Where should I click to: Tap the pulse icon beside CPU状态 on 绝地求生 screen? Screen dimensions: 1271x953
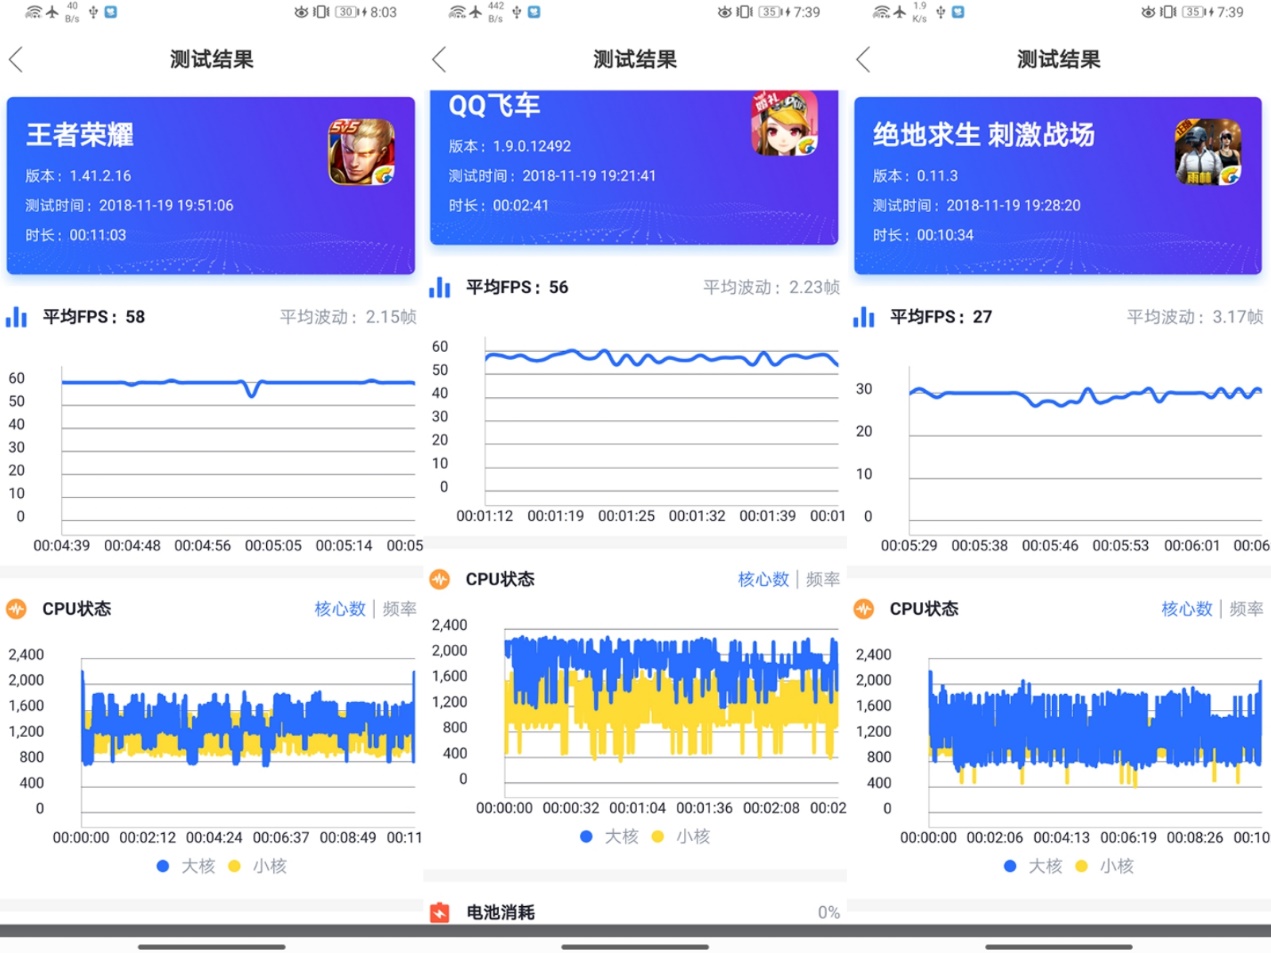pos(863,608)
